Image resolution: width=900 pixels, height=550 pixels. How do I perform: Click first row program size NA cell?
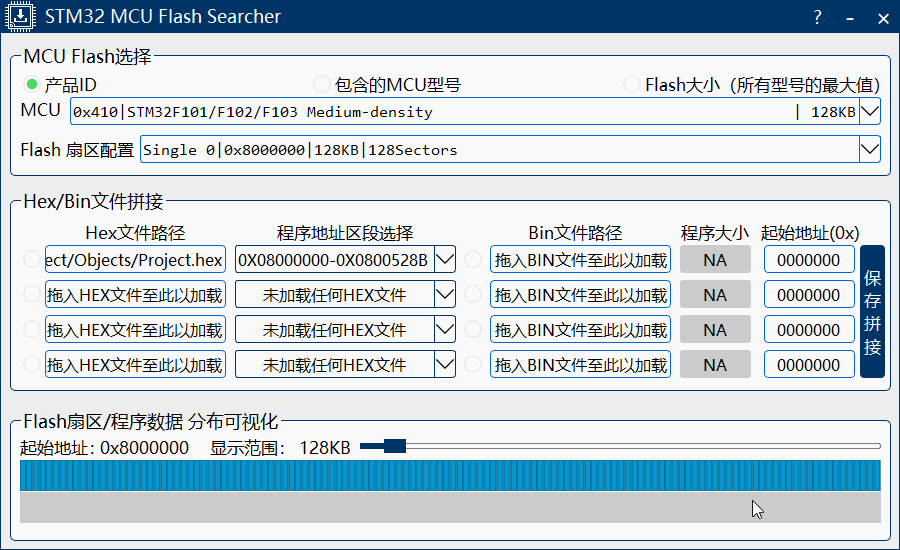tap(715, 259)
